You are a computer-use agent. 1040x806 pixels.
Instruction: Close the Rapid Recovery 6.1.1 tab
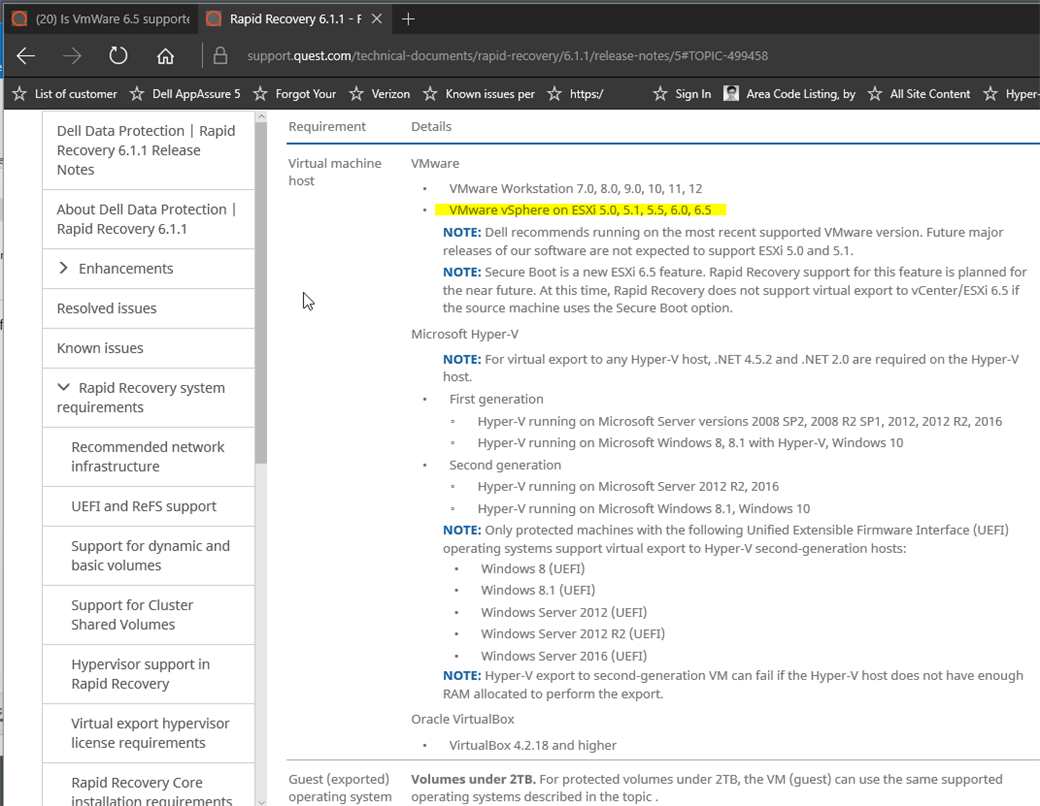point(377,19)
